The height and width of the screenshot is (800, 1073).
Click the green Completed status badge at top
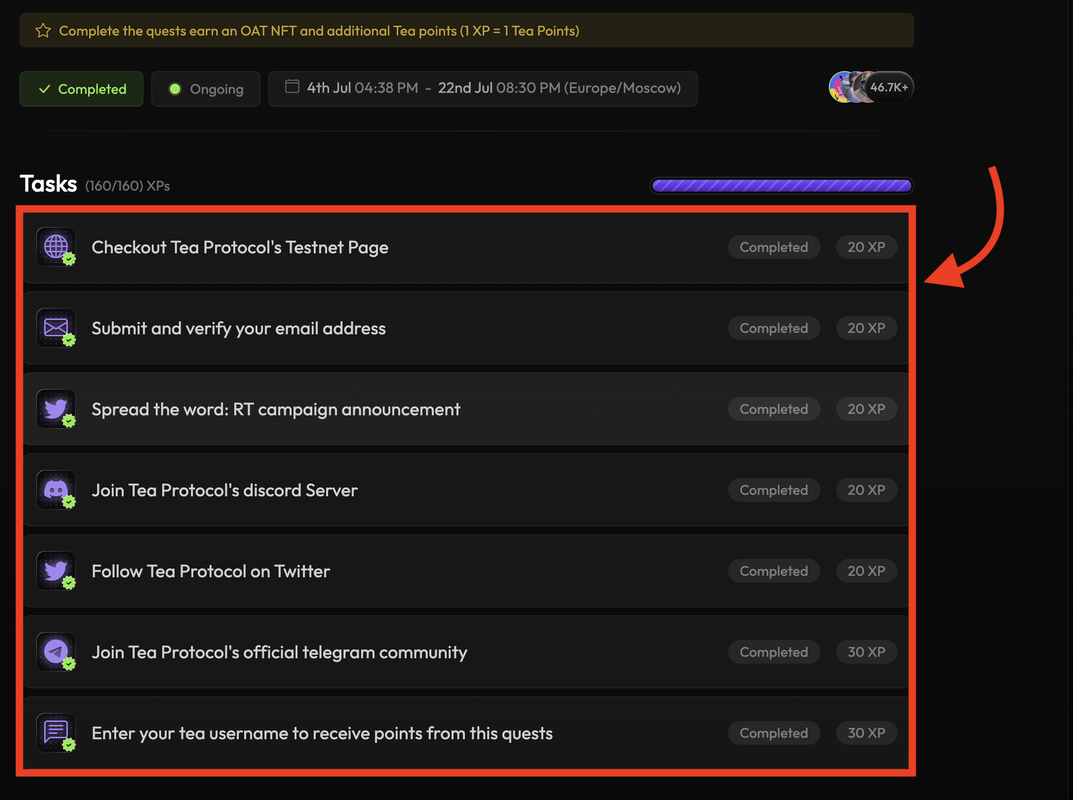(x=81, y=89)
